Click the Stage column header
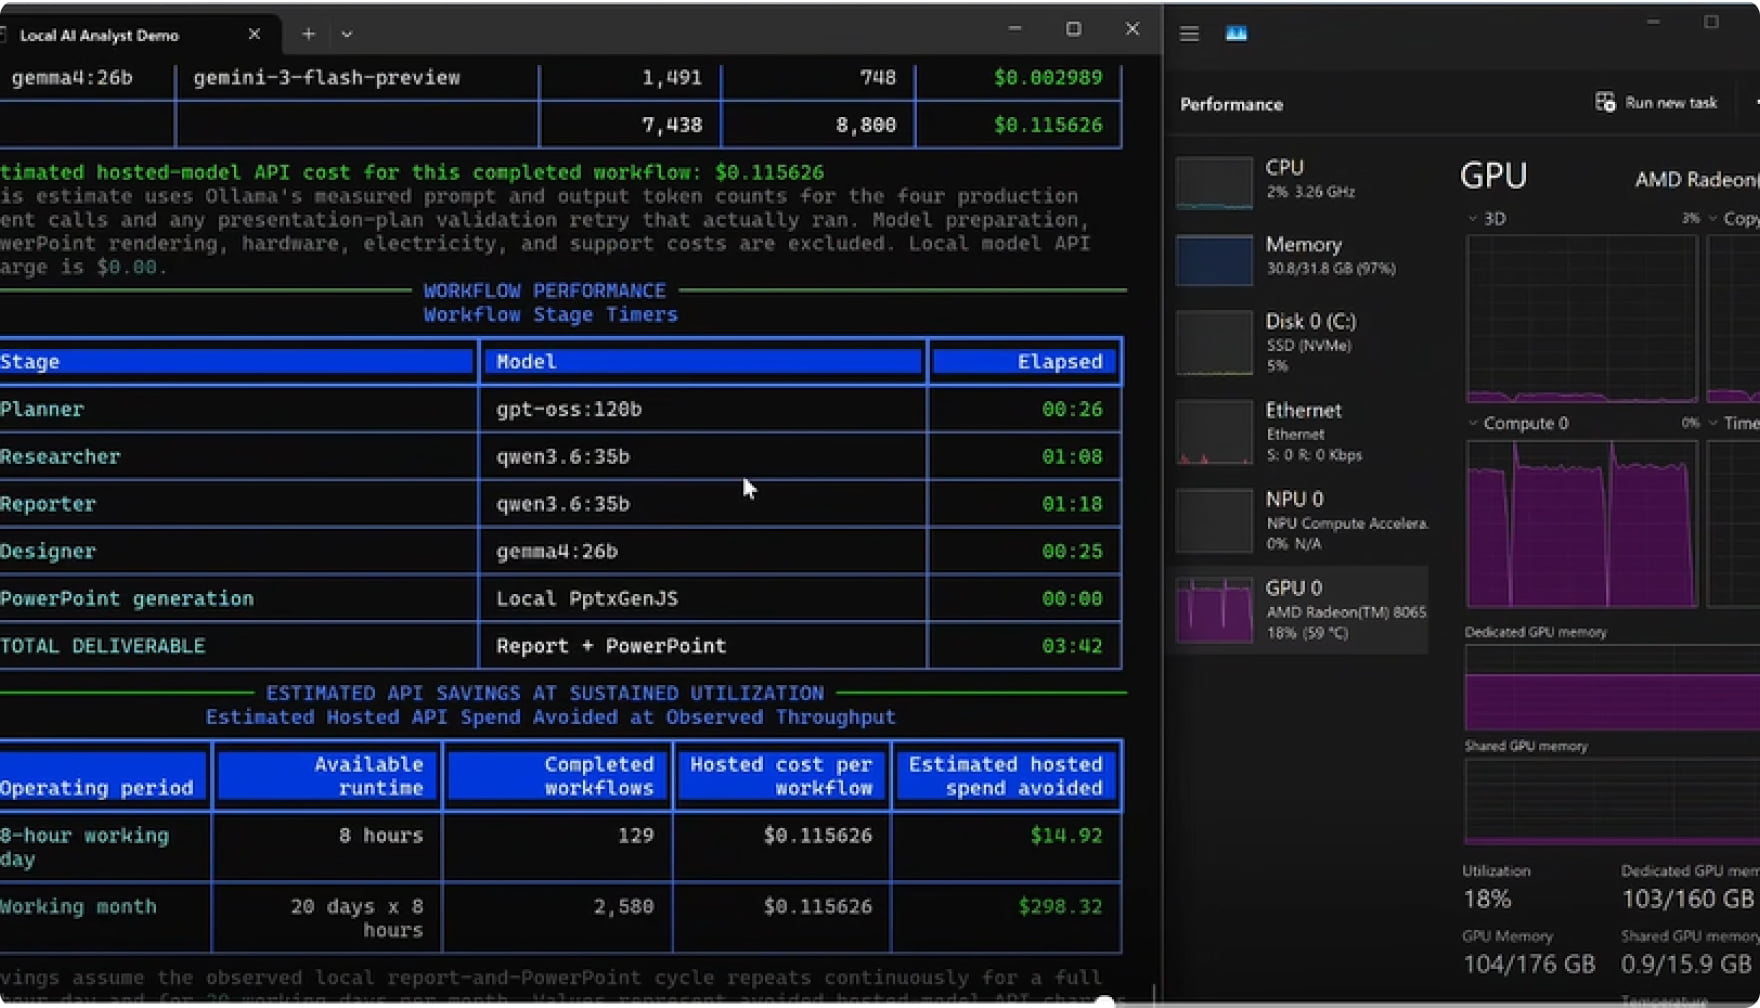This screenshot has height=1008, width=1760. (x=236, y=361)
